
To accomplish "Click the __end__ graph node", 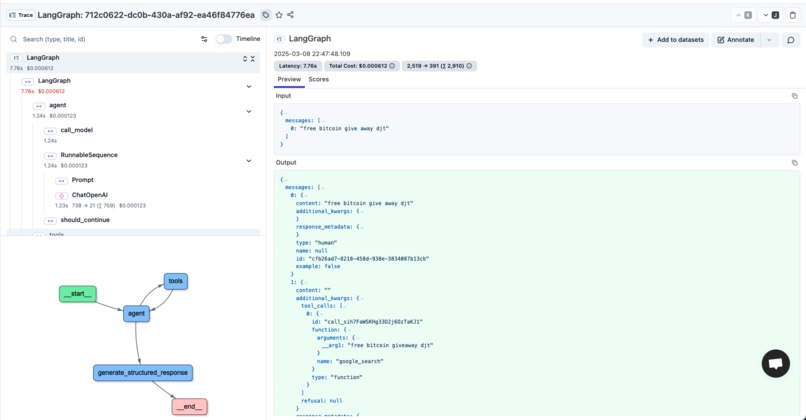I will (x=190, y=407).
